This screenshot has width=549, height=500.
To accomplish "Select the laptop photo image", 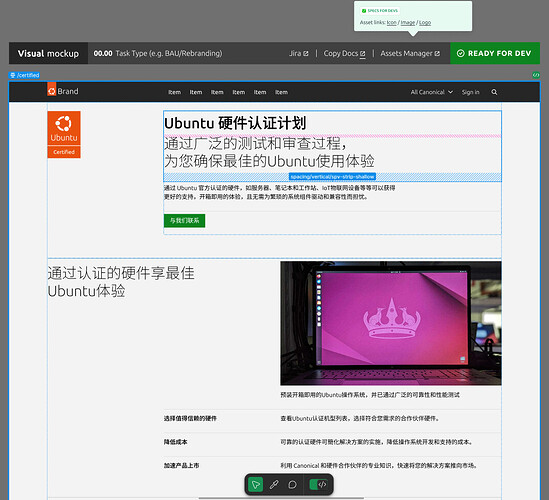I will tap(391, 323).
